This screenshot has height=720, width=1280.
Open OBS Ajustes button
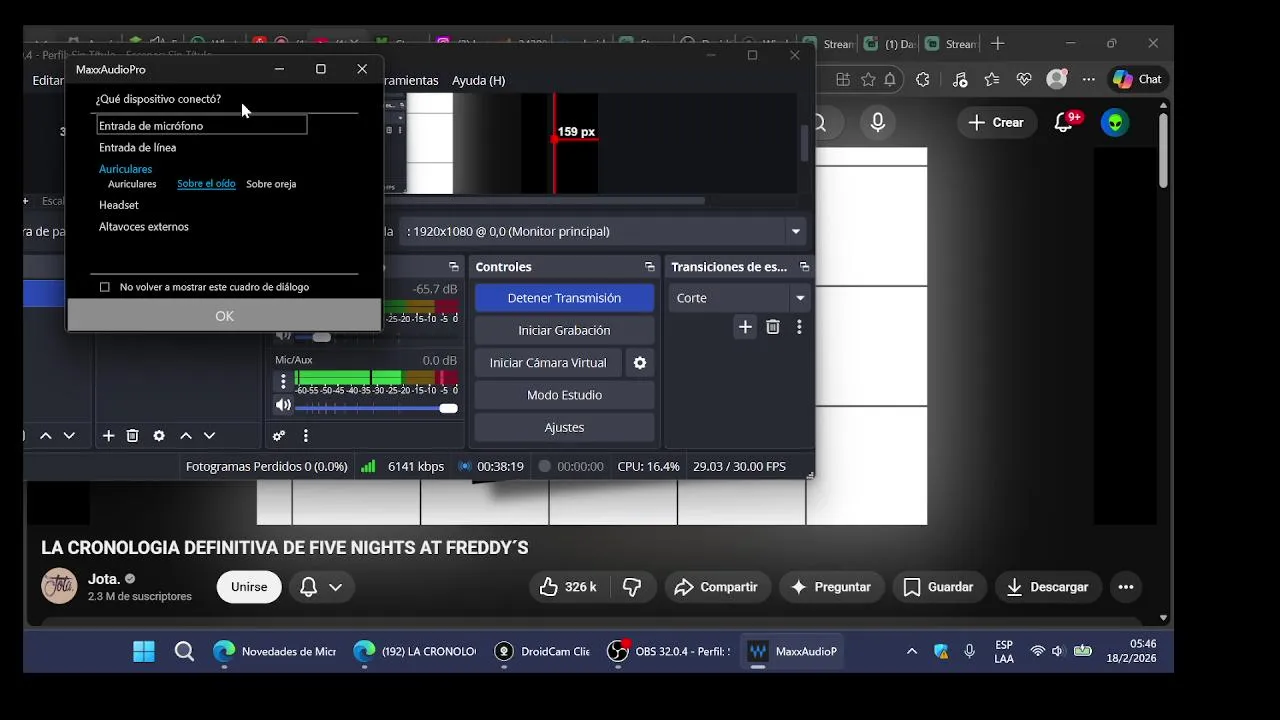coord(564,427)
